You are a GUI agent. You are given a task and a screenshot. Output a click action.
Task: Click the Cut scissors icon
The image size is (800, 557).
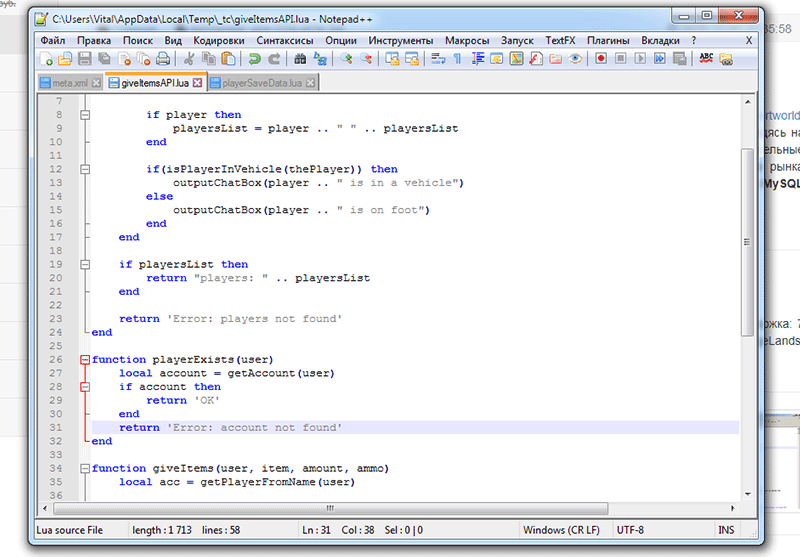[x=189, y=59]
